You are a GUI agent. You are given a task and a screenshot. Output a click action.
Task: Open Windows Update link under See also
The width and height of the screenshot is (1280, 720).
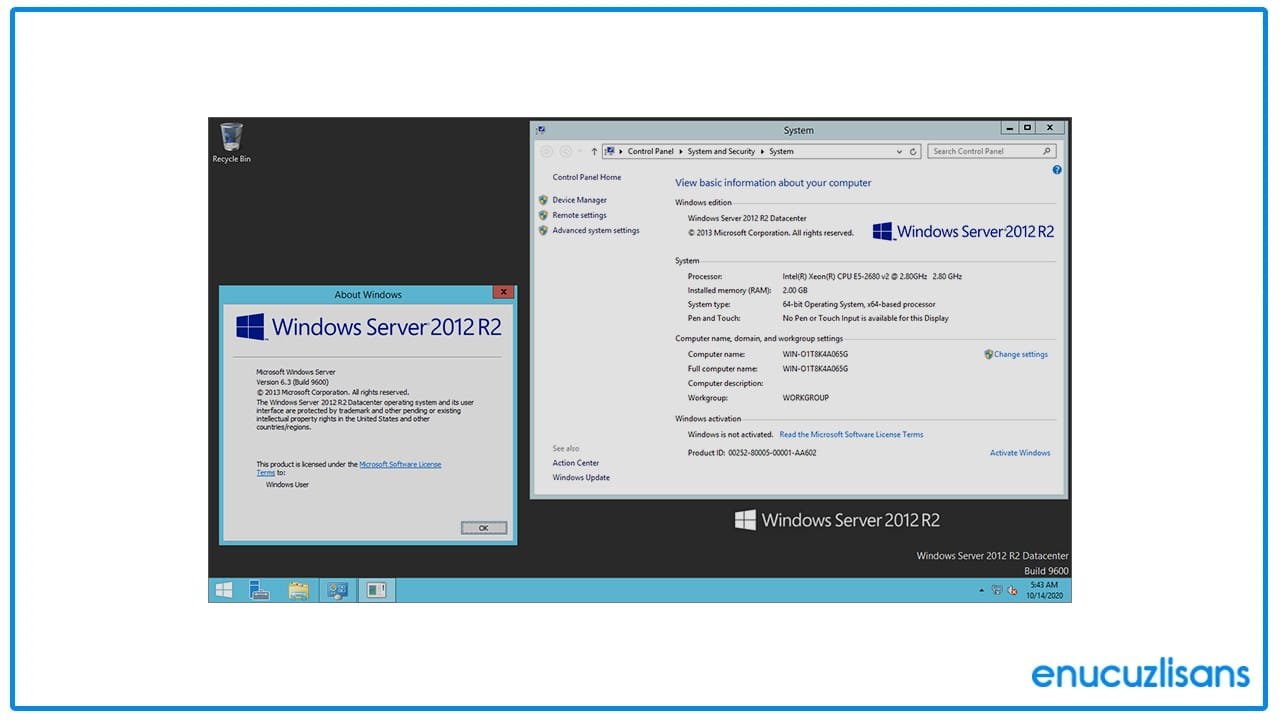click(581, 478)
